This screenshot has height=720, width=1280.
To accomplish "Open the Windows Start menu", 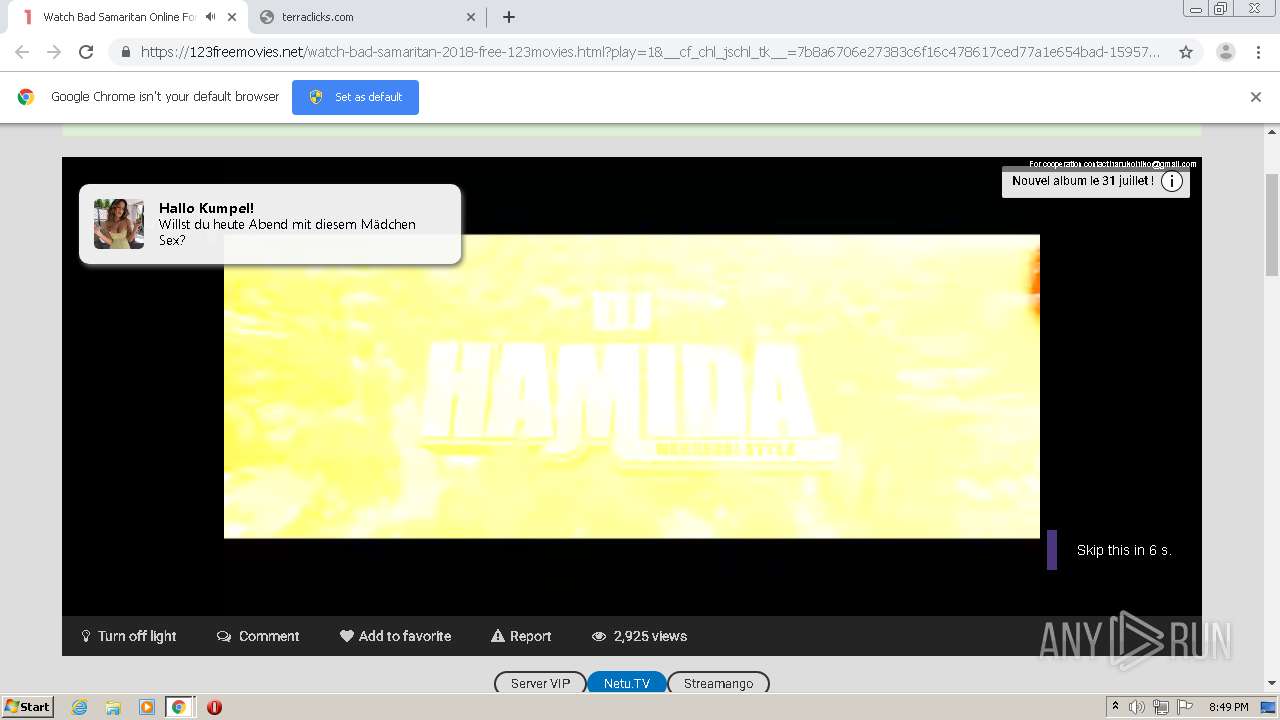I will point(28,707).
